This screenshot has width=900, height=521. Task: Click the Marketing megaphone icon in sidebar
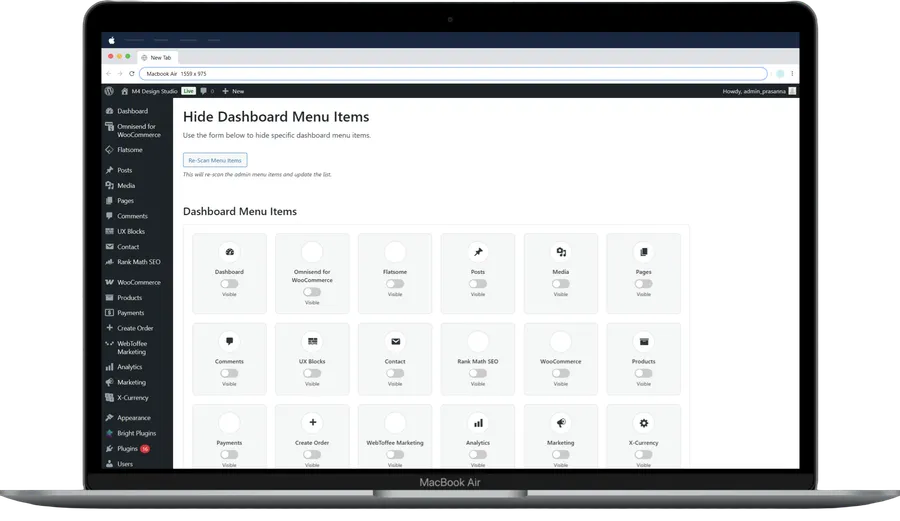coord(109,382)
